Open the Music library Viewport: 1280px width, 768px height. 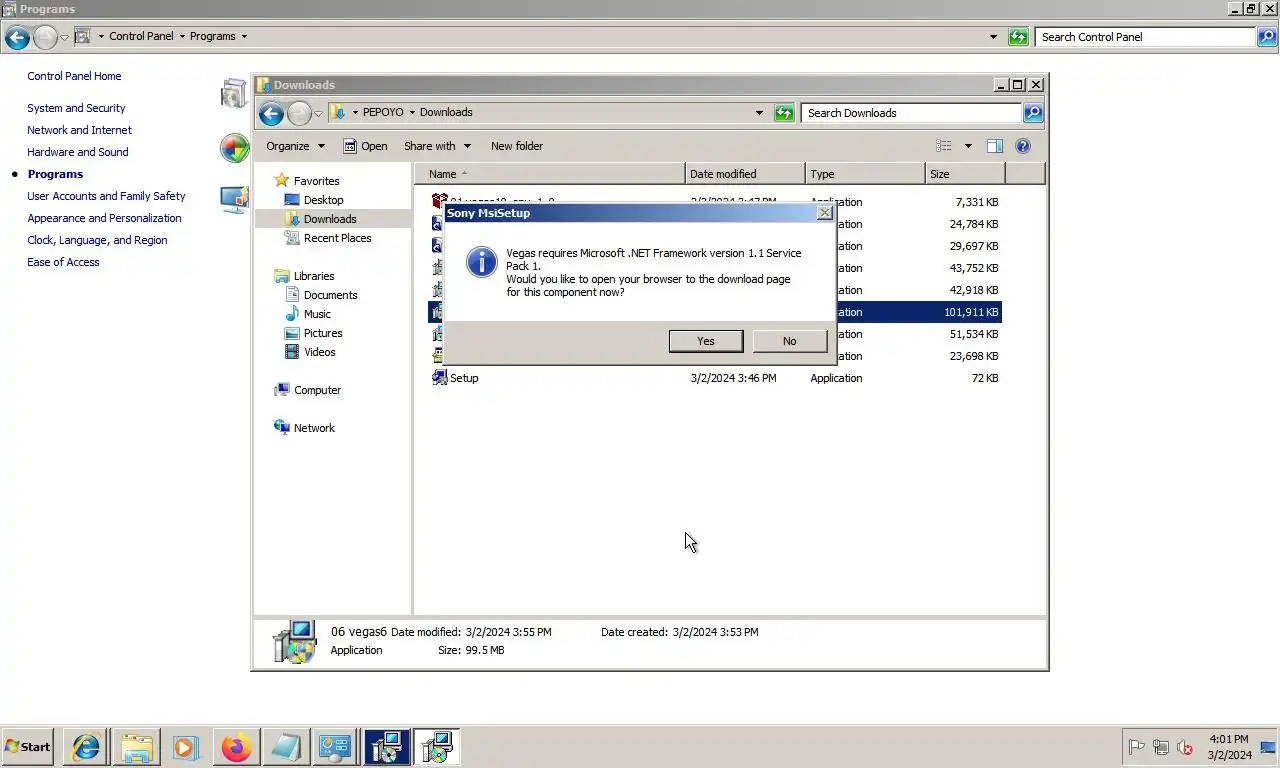[317, 314]
